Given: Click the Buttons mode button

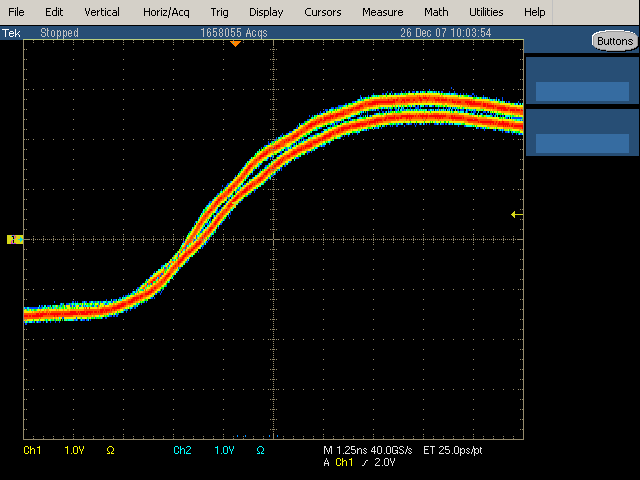Looking at the screenshot, I should pyautogui.click(x=613, y=41).
